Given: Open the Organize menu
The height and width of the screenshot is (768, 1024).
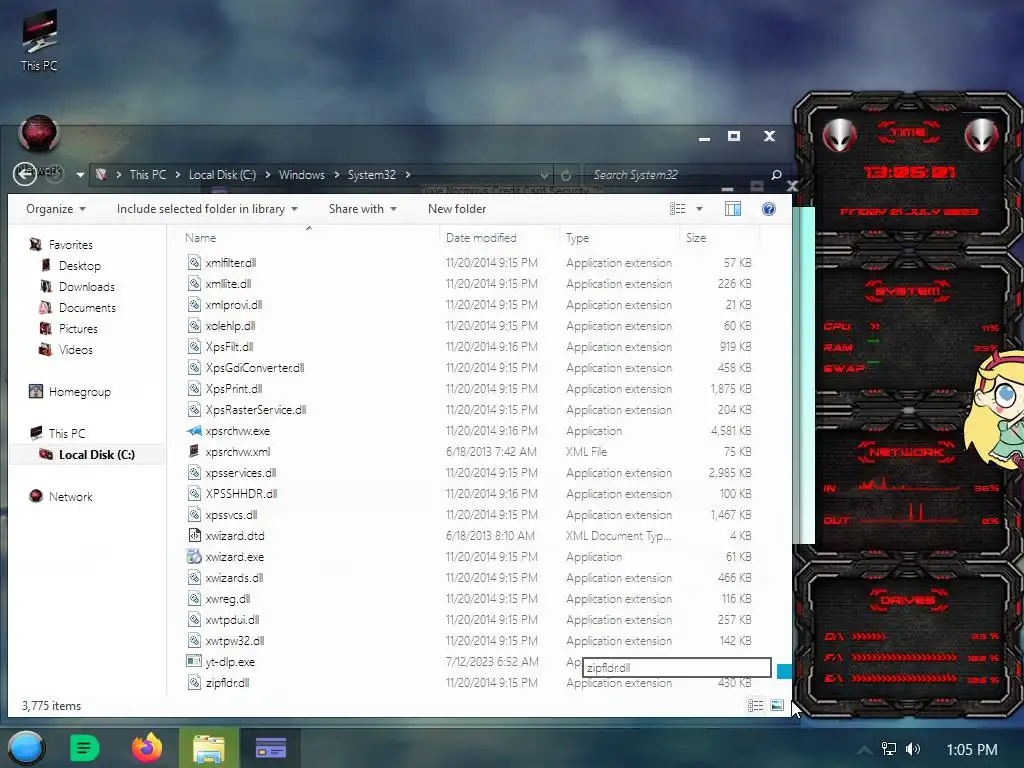Looking at the screenshot, I should (x=56, y=209).
